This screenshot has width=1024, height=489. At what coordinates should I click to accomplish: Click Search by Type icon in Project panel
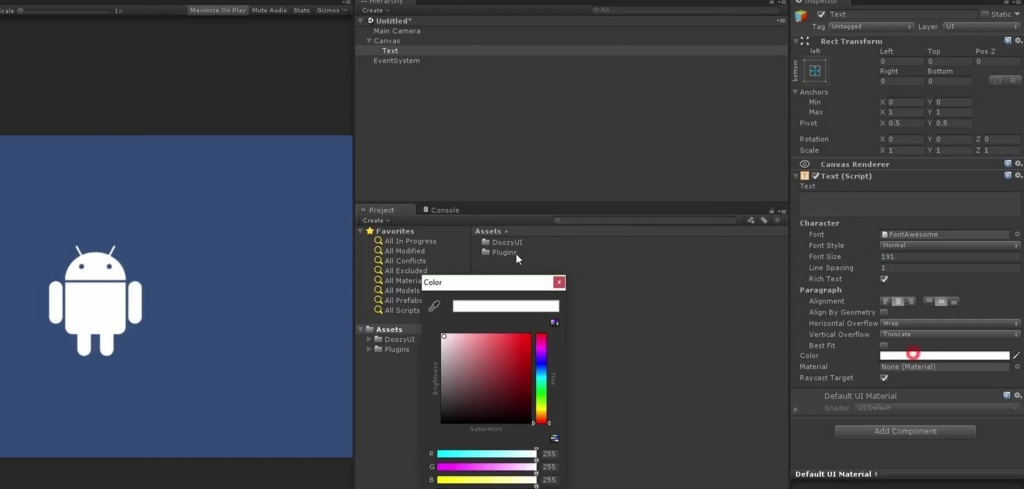pyautogui.click(x=751, y=221)
